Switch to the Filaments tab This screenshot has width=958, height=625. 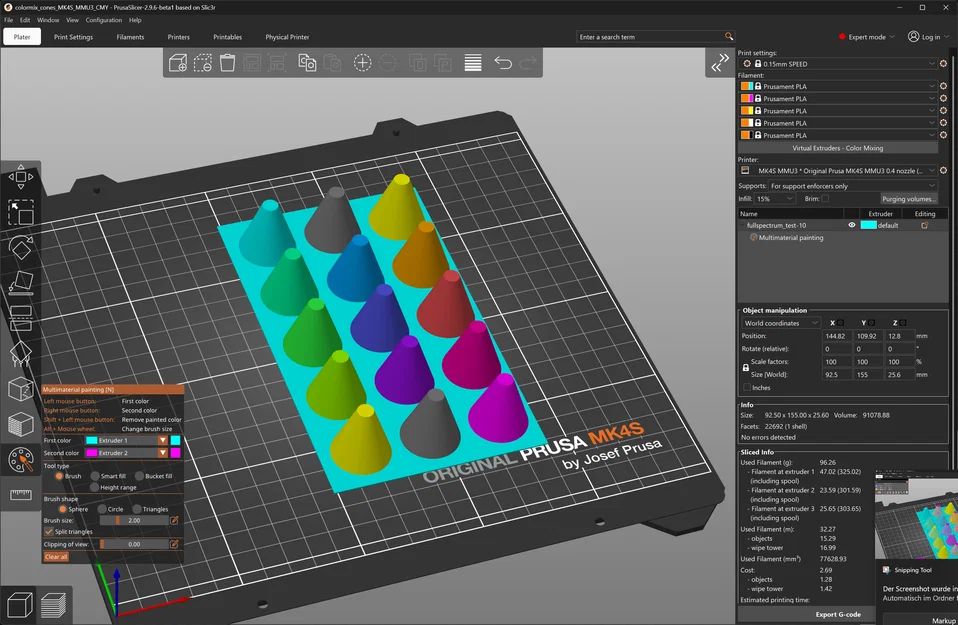tap(130, 37)
